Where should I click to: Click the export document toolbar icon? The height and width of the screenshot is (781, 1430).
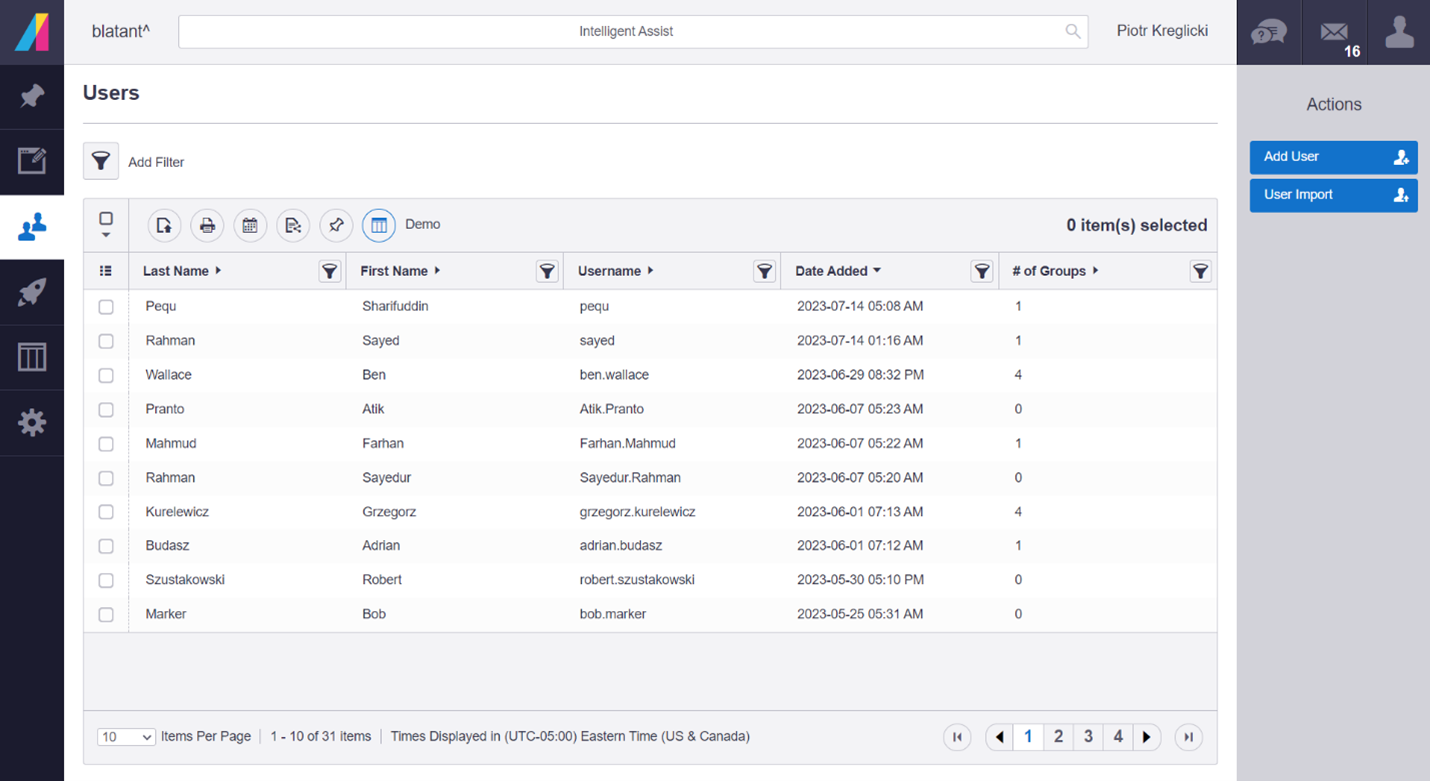pyautogui.click(x=165, y=225)
